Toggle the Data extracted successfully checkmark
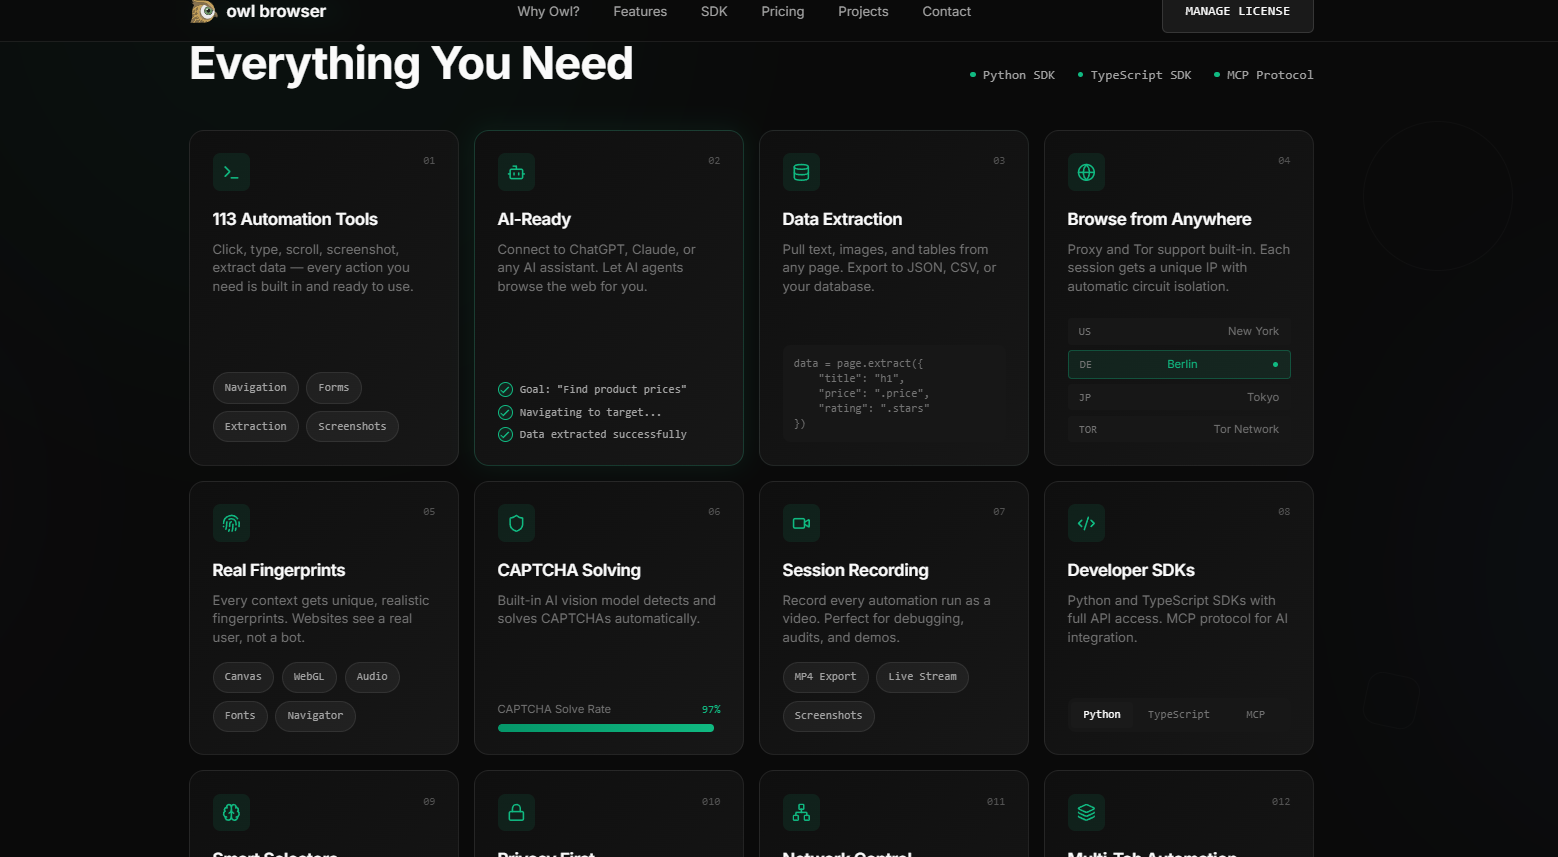 pos(505,434)
